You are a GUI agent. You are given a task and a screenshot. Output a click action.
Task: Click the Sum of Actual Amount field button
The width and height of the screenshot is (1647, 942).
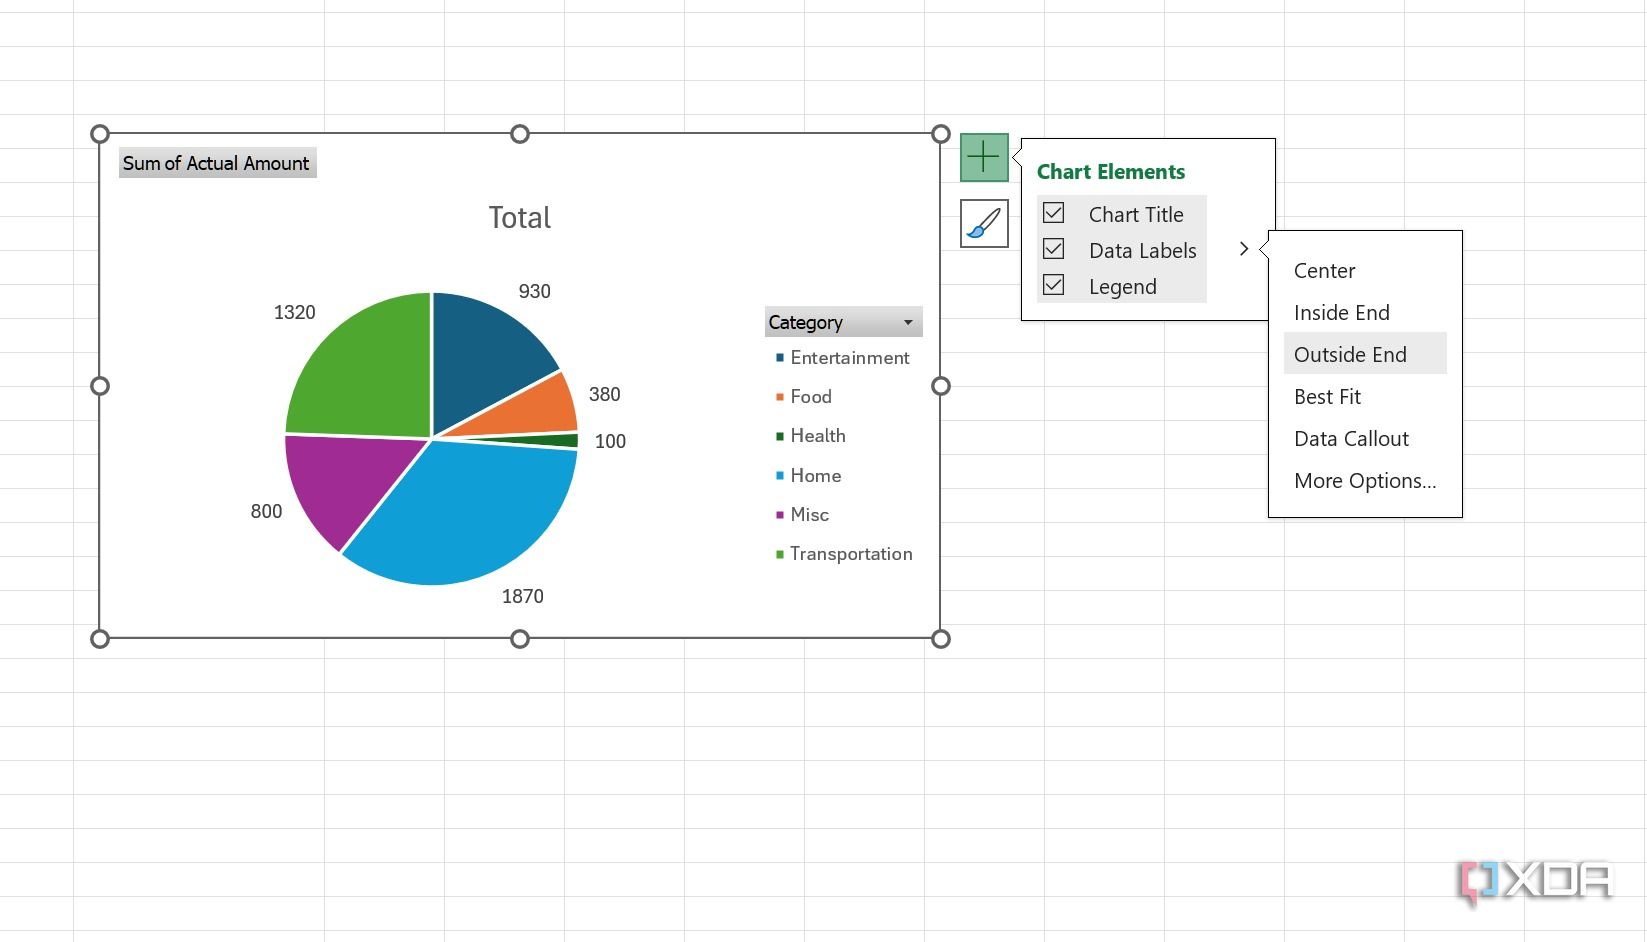217,163
